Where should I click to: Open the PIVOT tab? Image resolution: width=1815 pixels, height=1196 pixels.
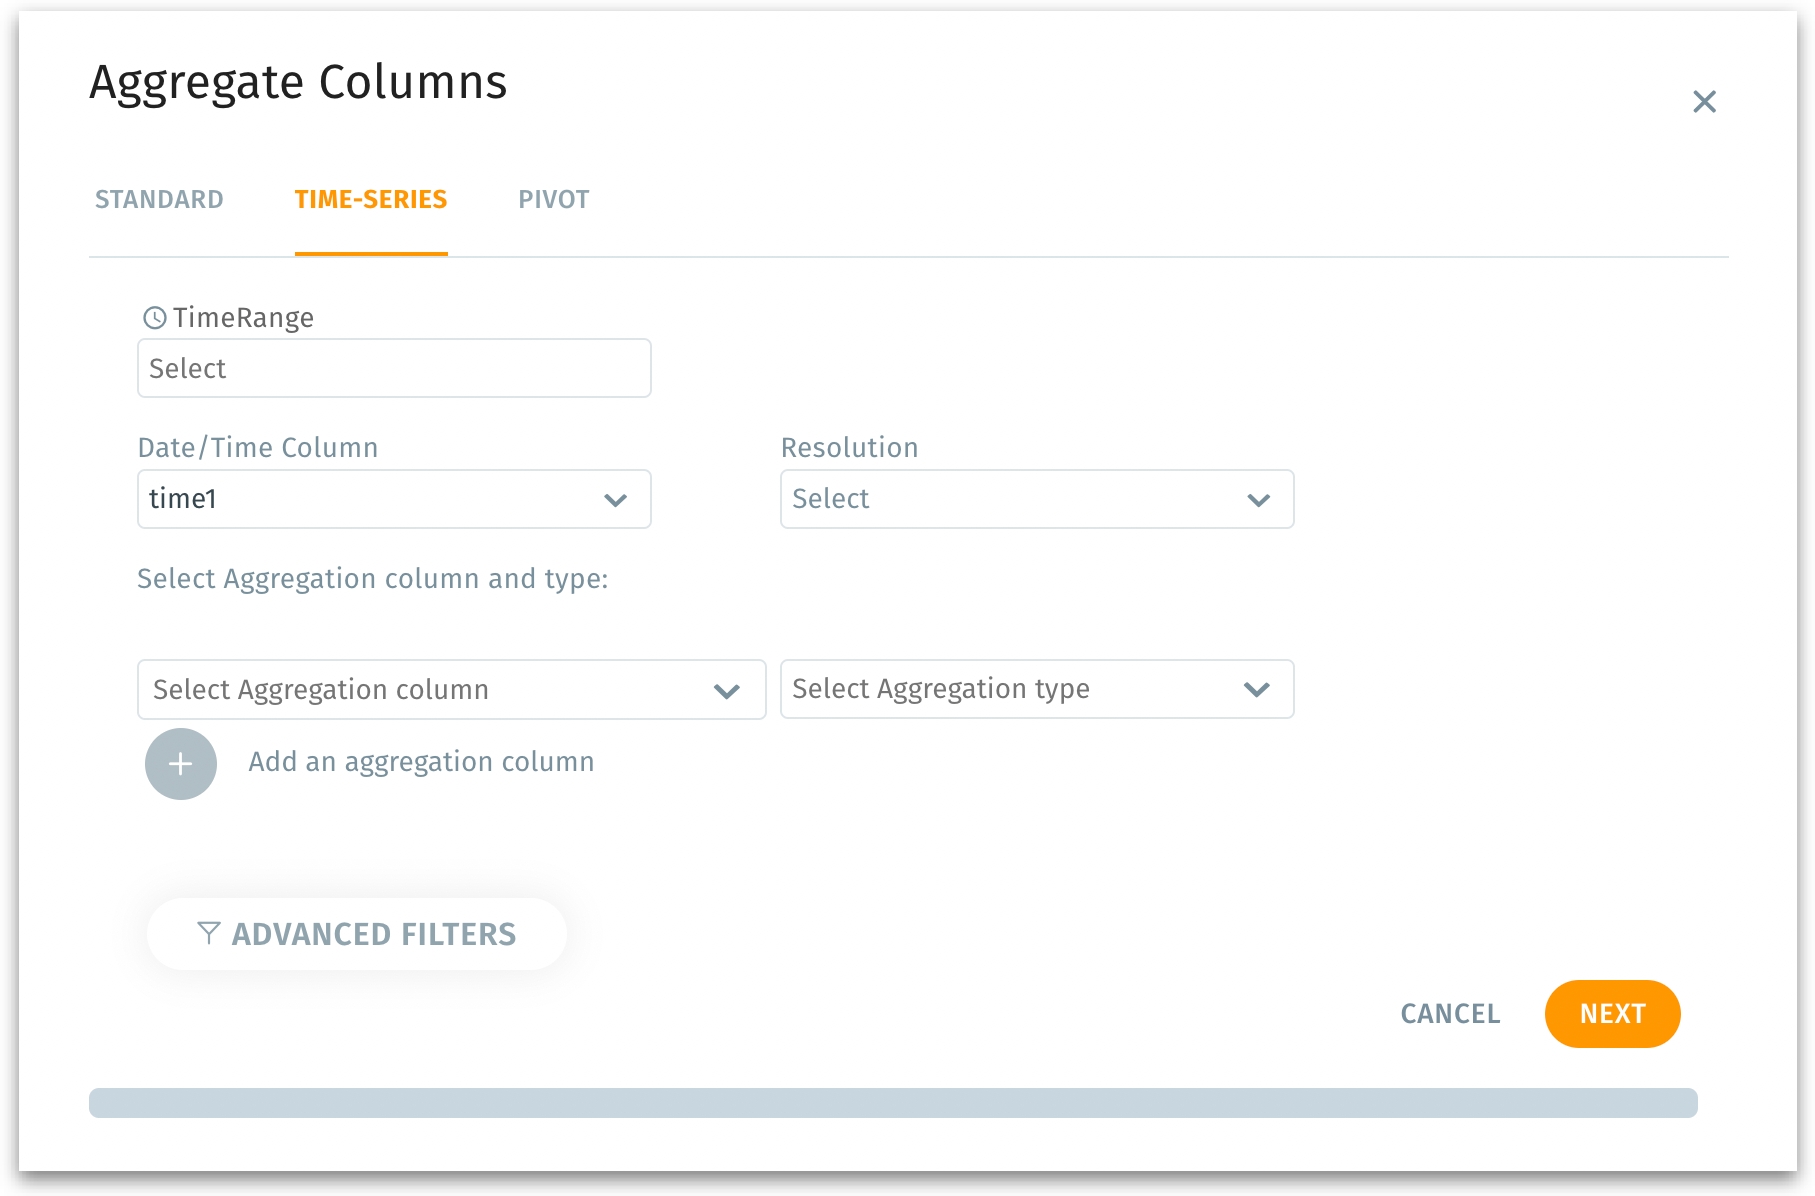553,200
